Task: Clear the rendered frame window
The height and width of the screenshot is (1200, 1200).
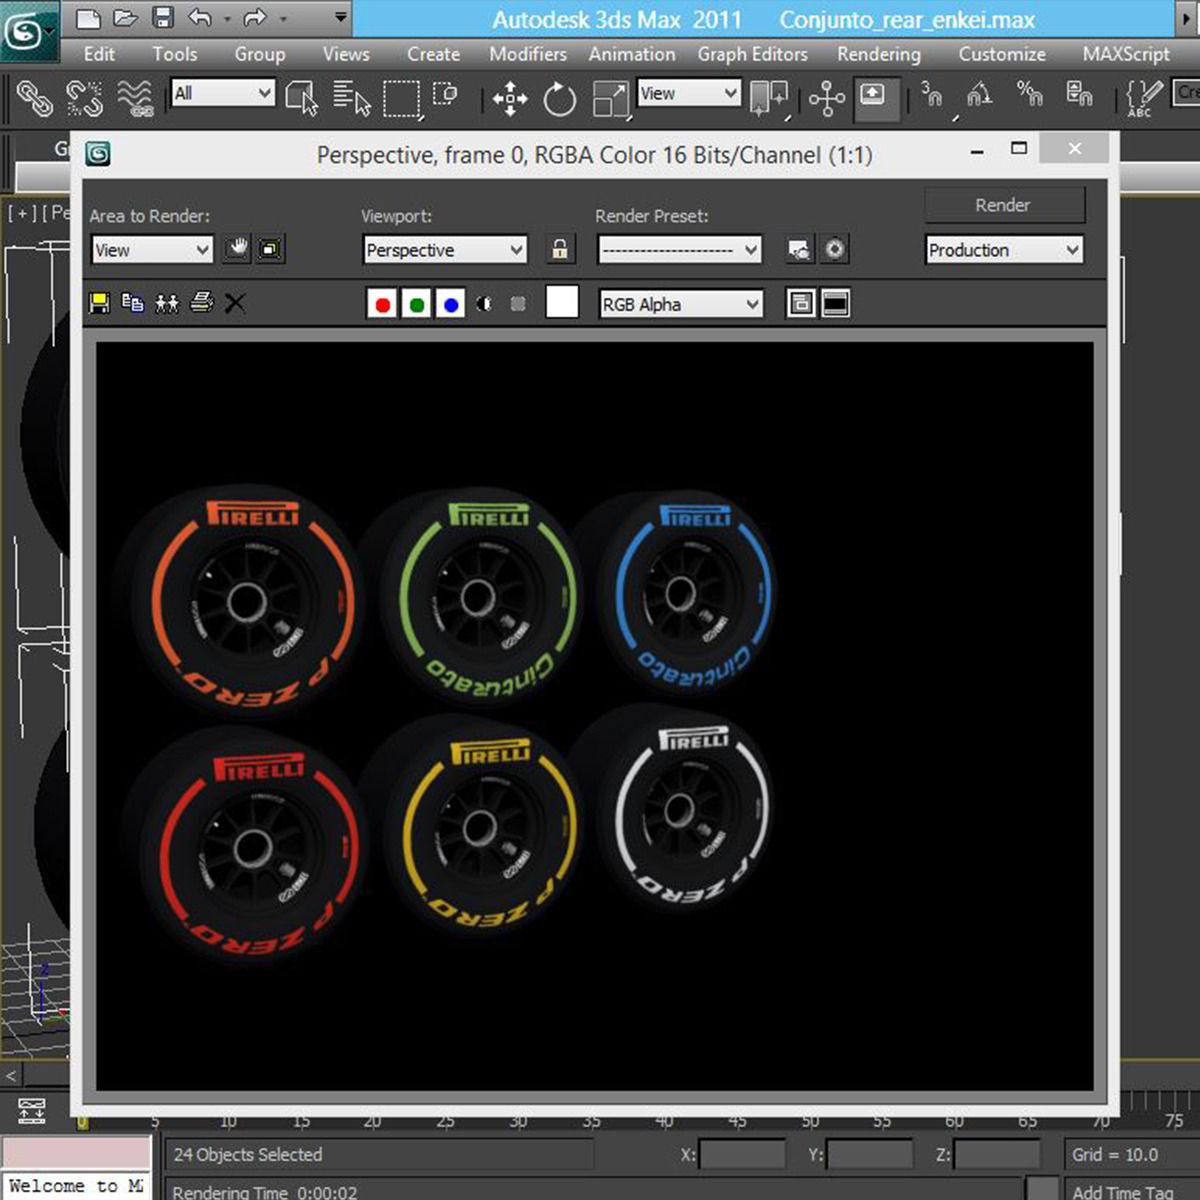Action: (x=235, y=303)
